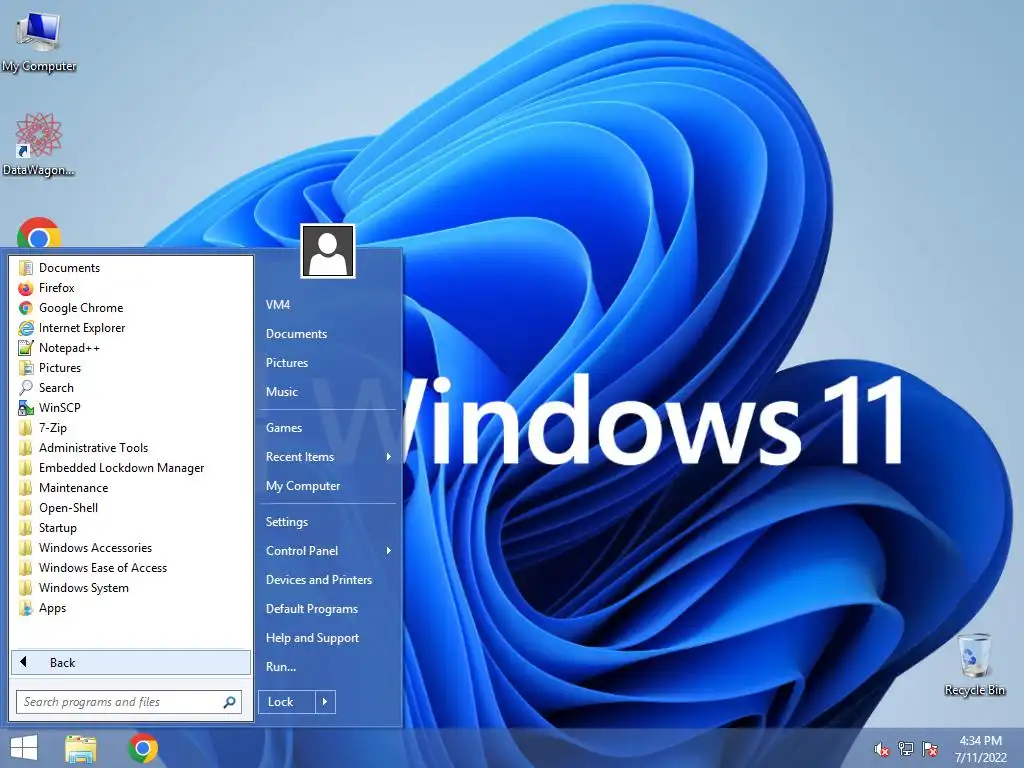The image size is (1024, 768).
Task: Click the Chrome desktop icon behind the menu
Action: point(39,232)
